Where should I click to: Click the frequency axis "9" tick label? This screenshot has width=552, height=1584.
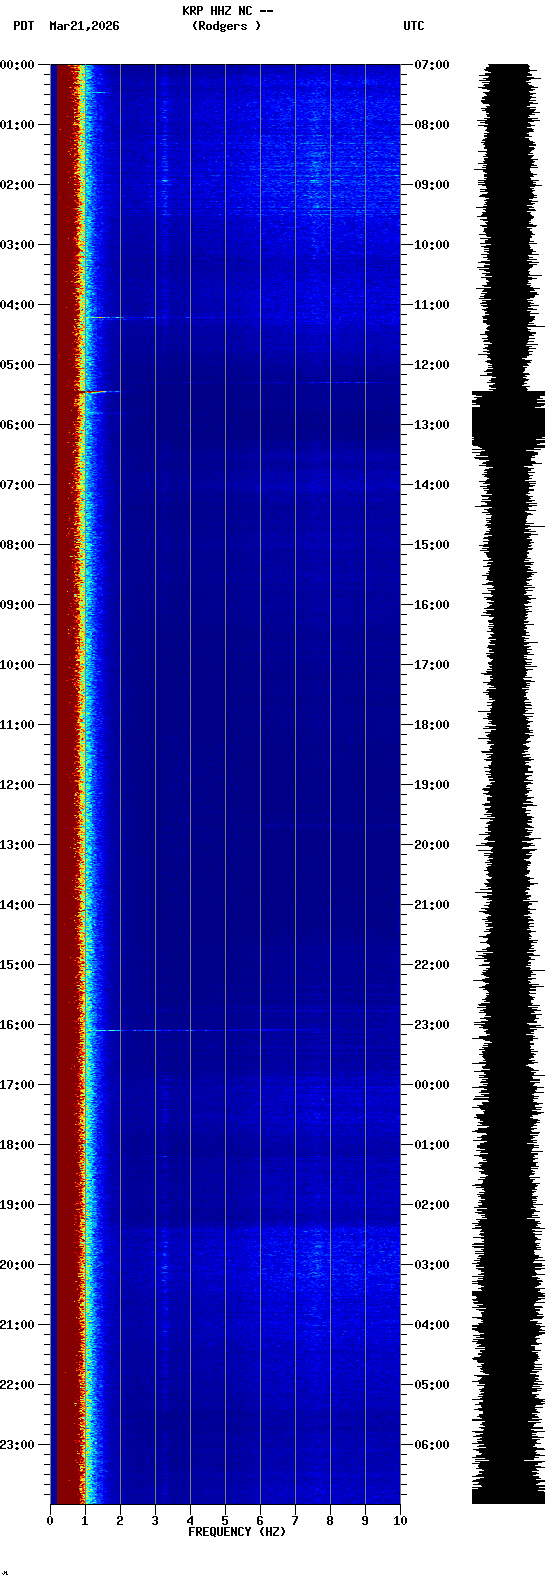click(365, 1521)
